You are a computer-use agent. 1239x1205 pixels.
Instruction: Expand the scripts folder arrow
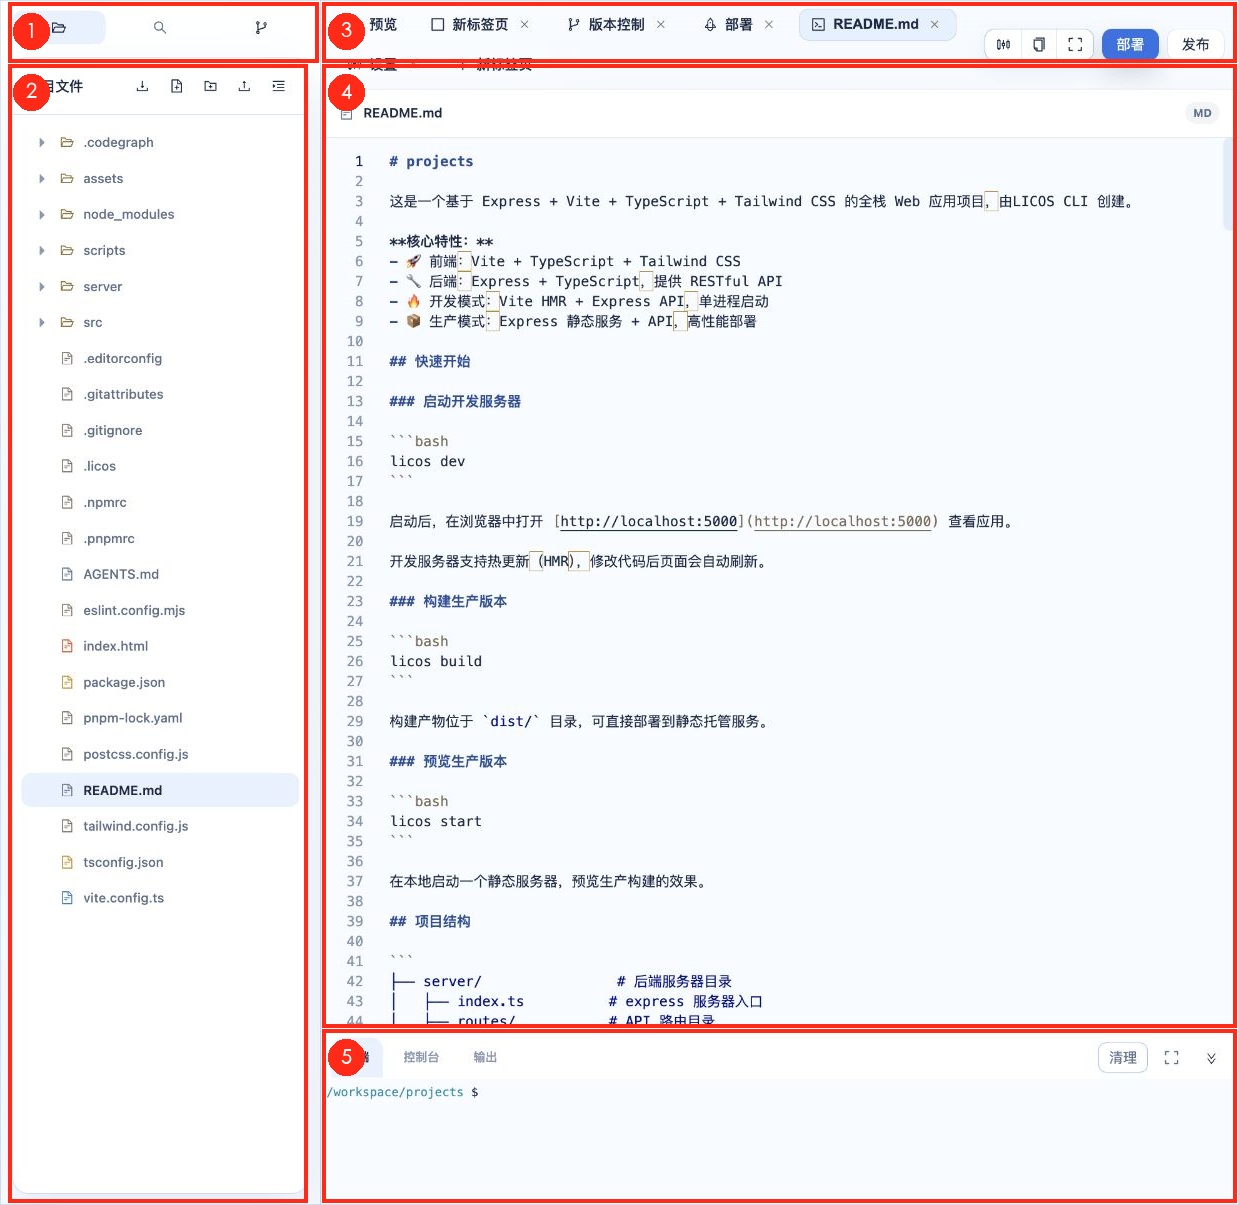42,250
